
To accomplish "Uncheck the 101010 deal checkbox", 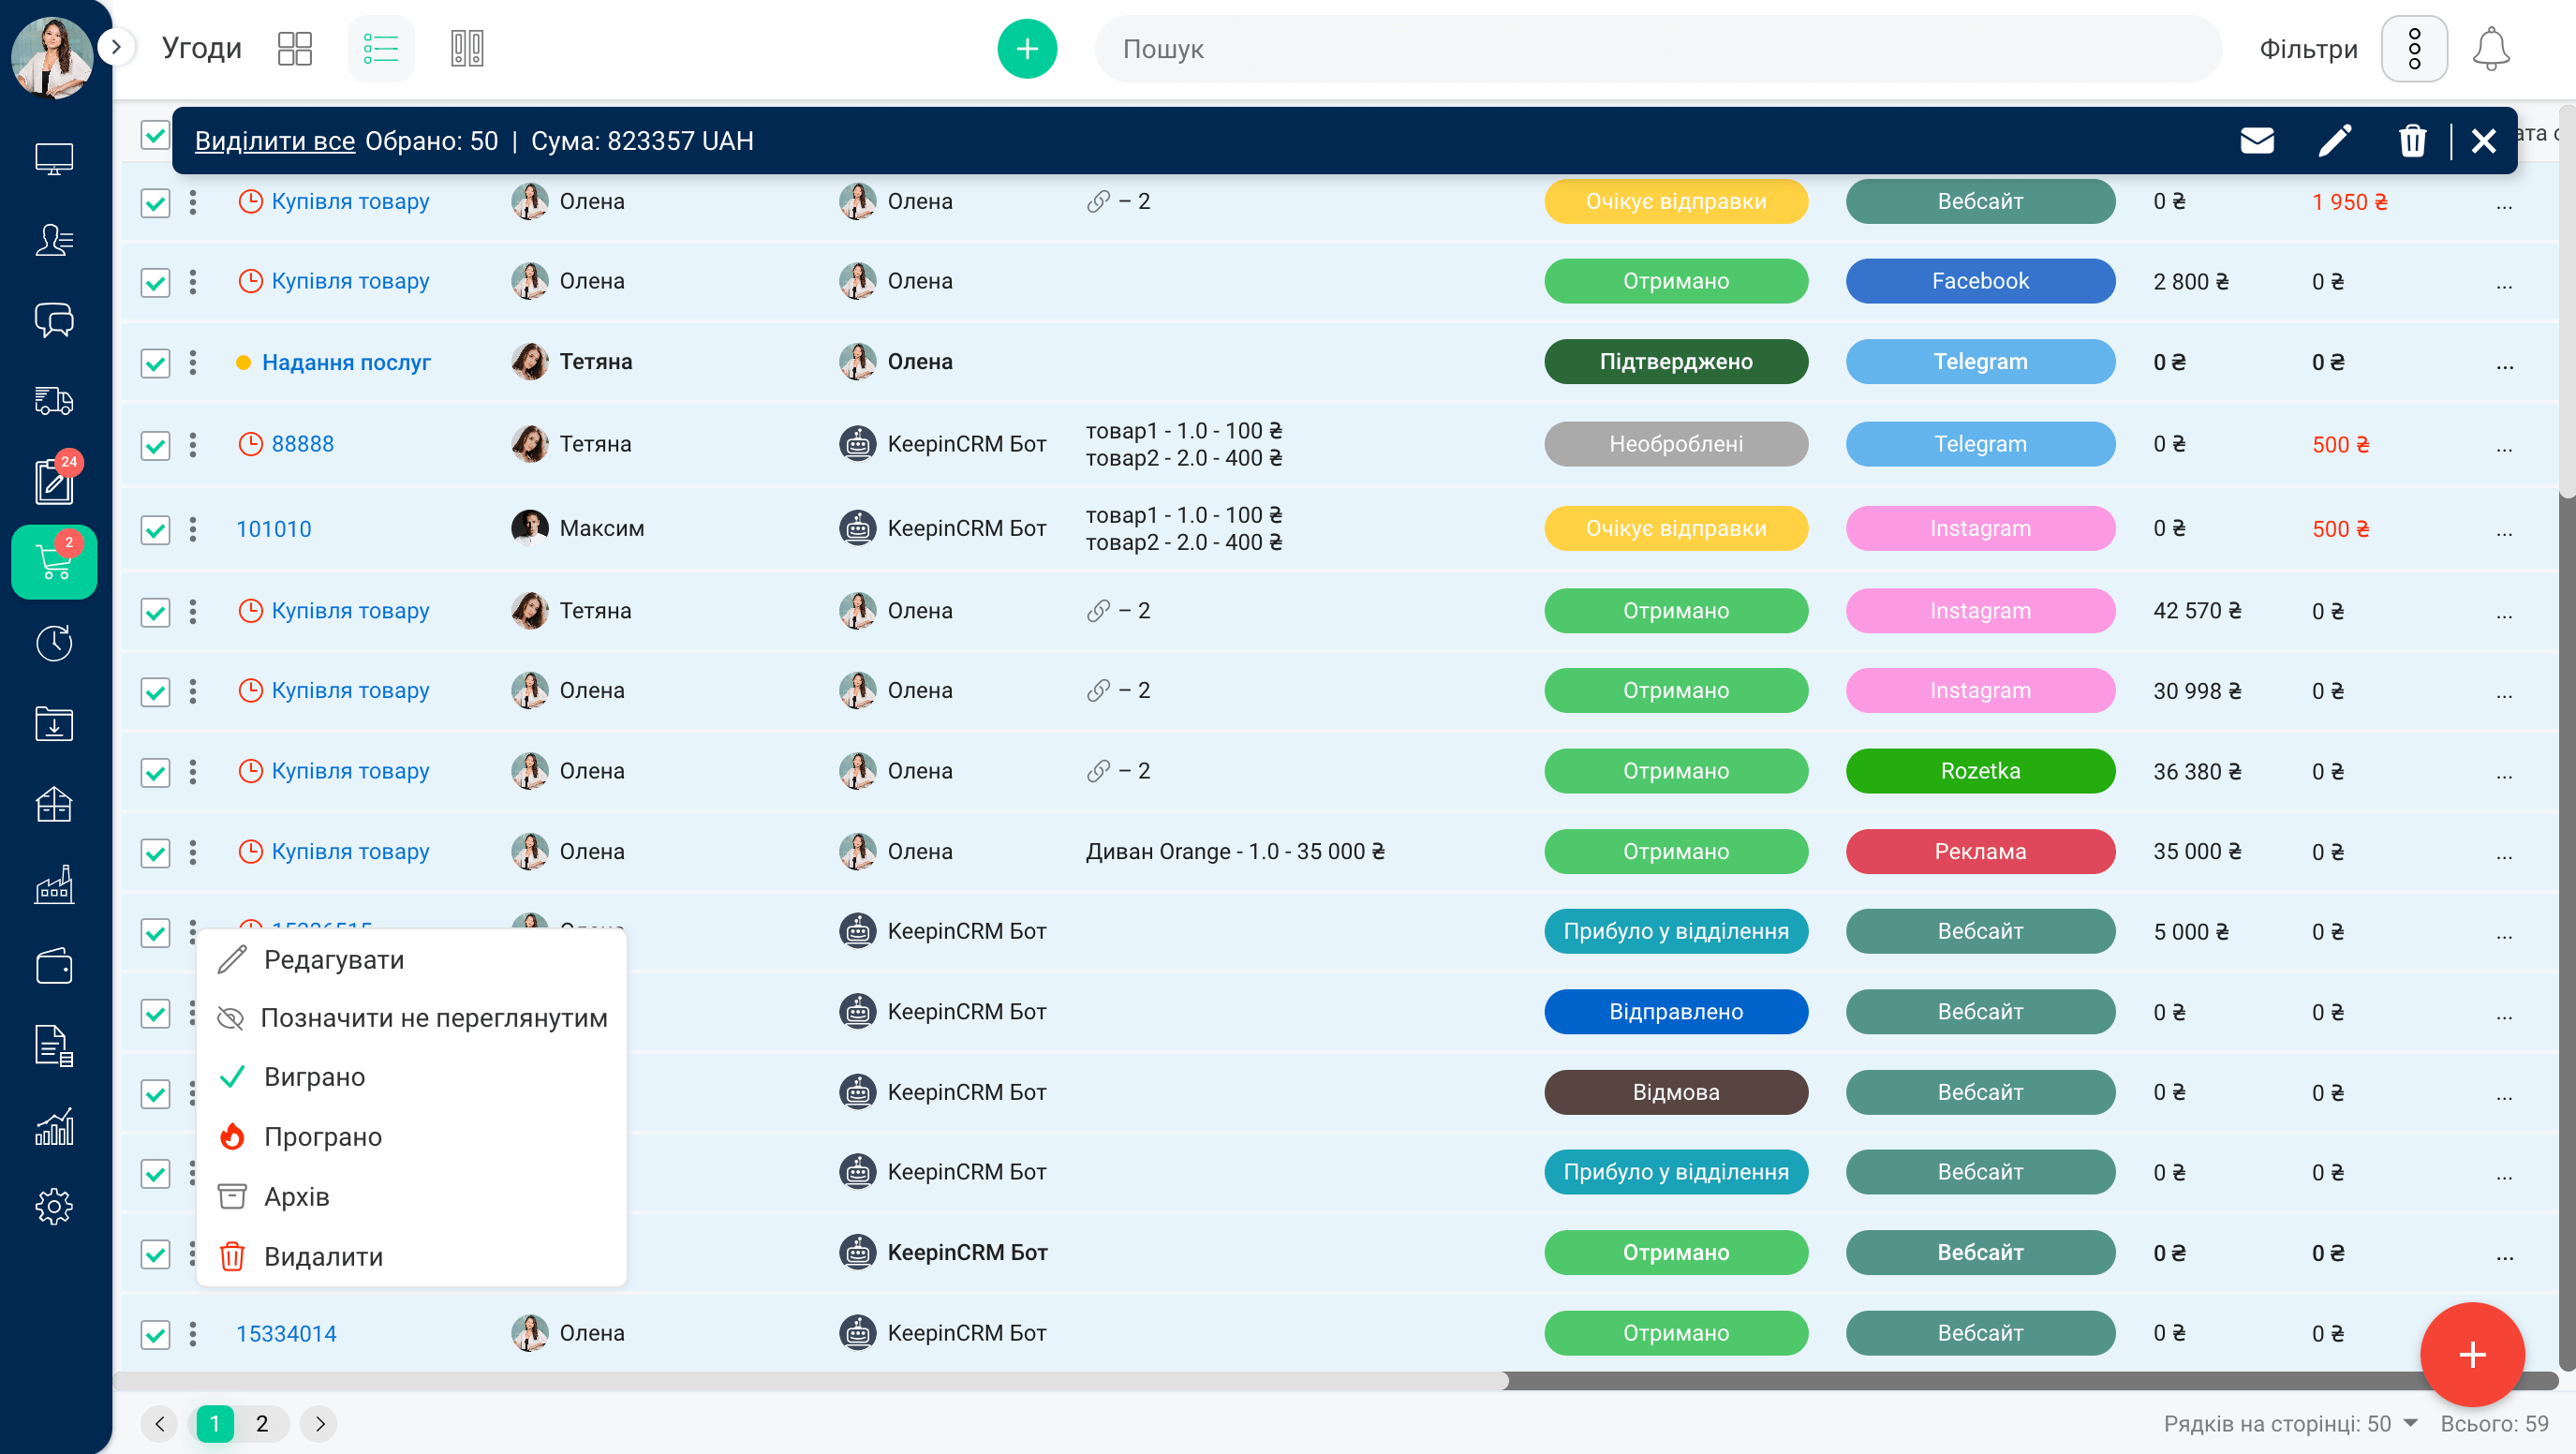I will [155, 530].
